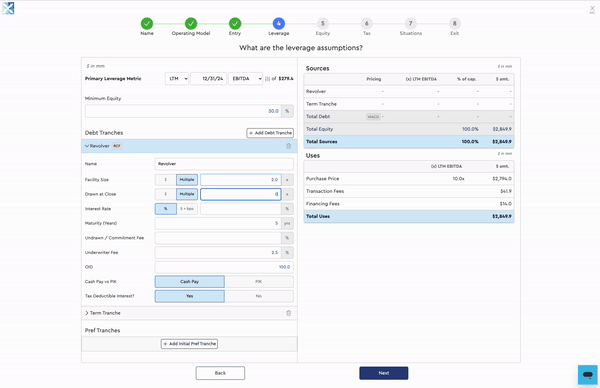Delete the Revolver tranche via trash icon
Viewport: 600px width, 388px height.
[x=289, y=146]
